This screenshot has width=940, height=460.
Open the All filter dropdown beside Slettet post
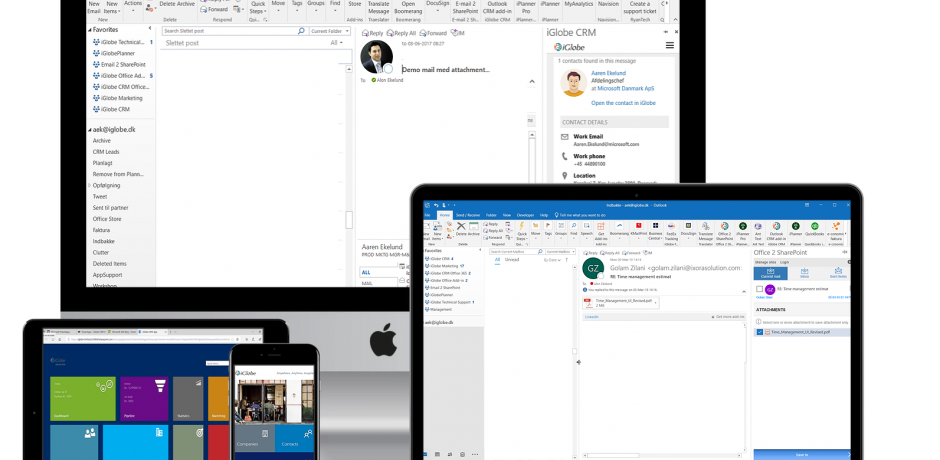(337, 43)
